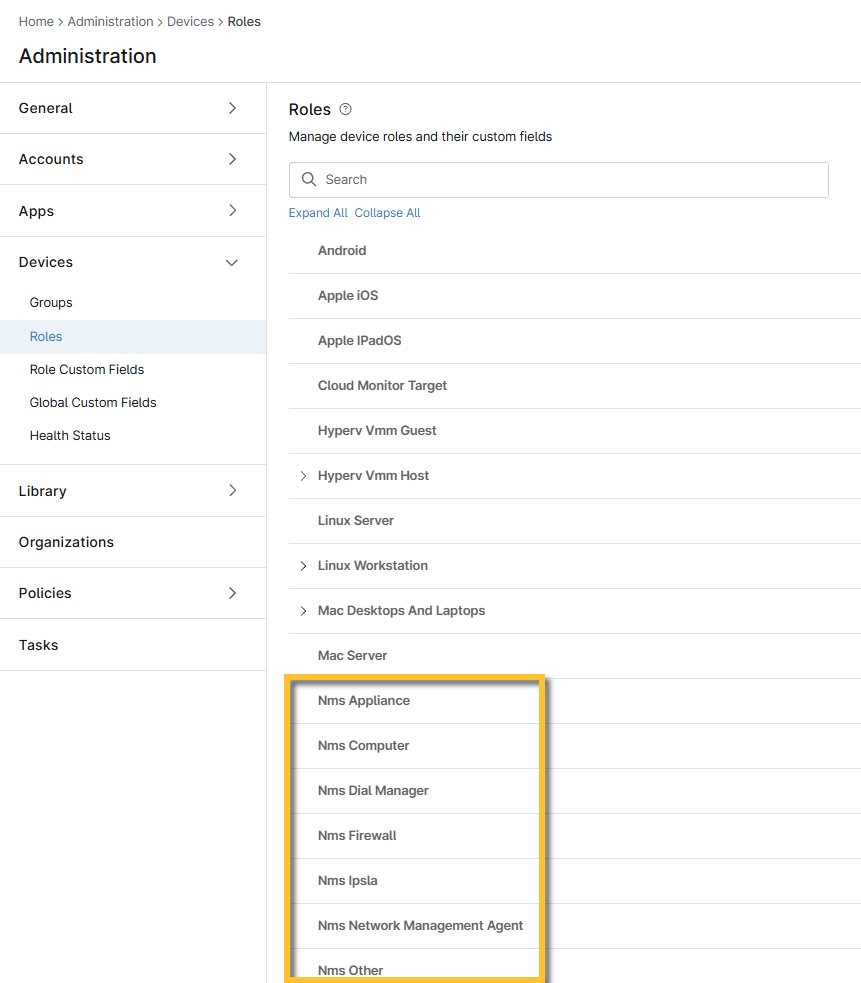The height and width of the screenshot is (983, 861).
Task: Select the Nms Firewall role
Action: 357,836
